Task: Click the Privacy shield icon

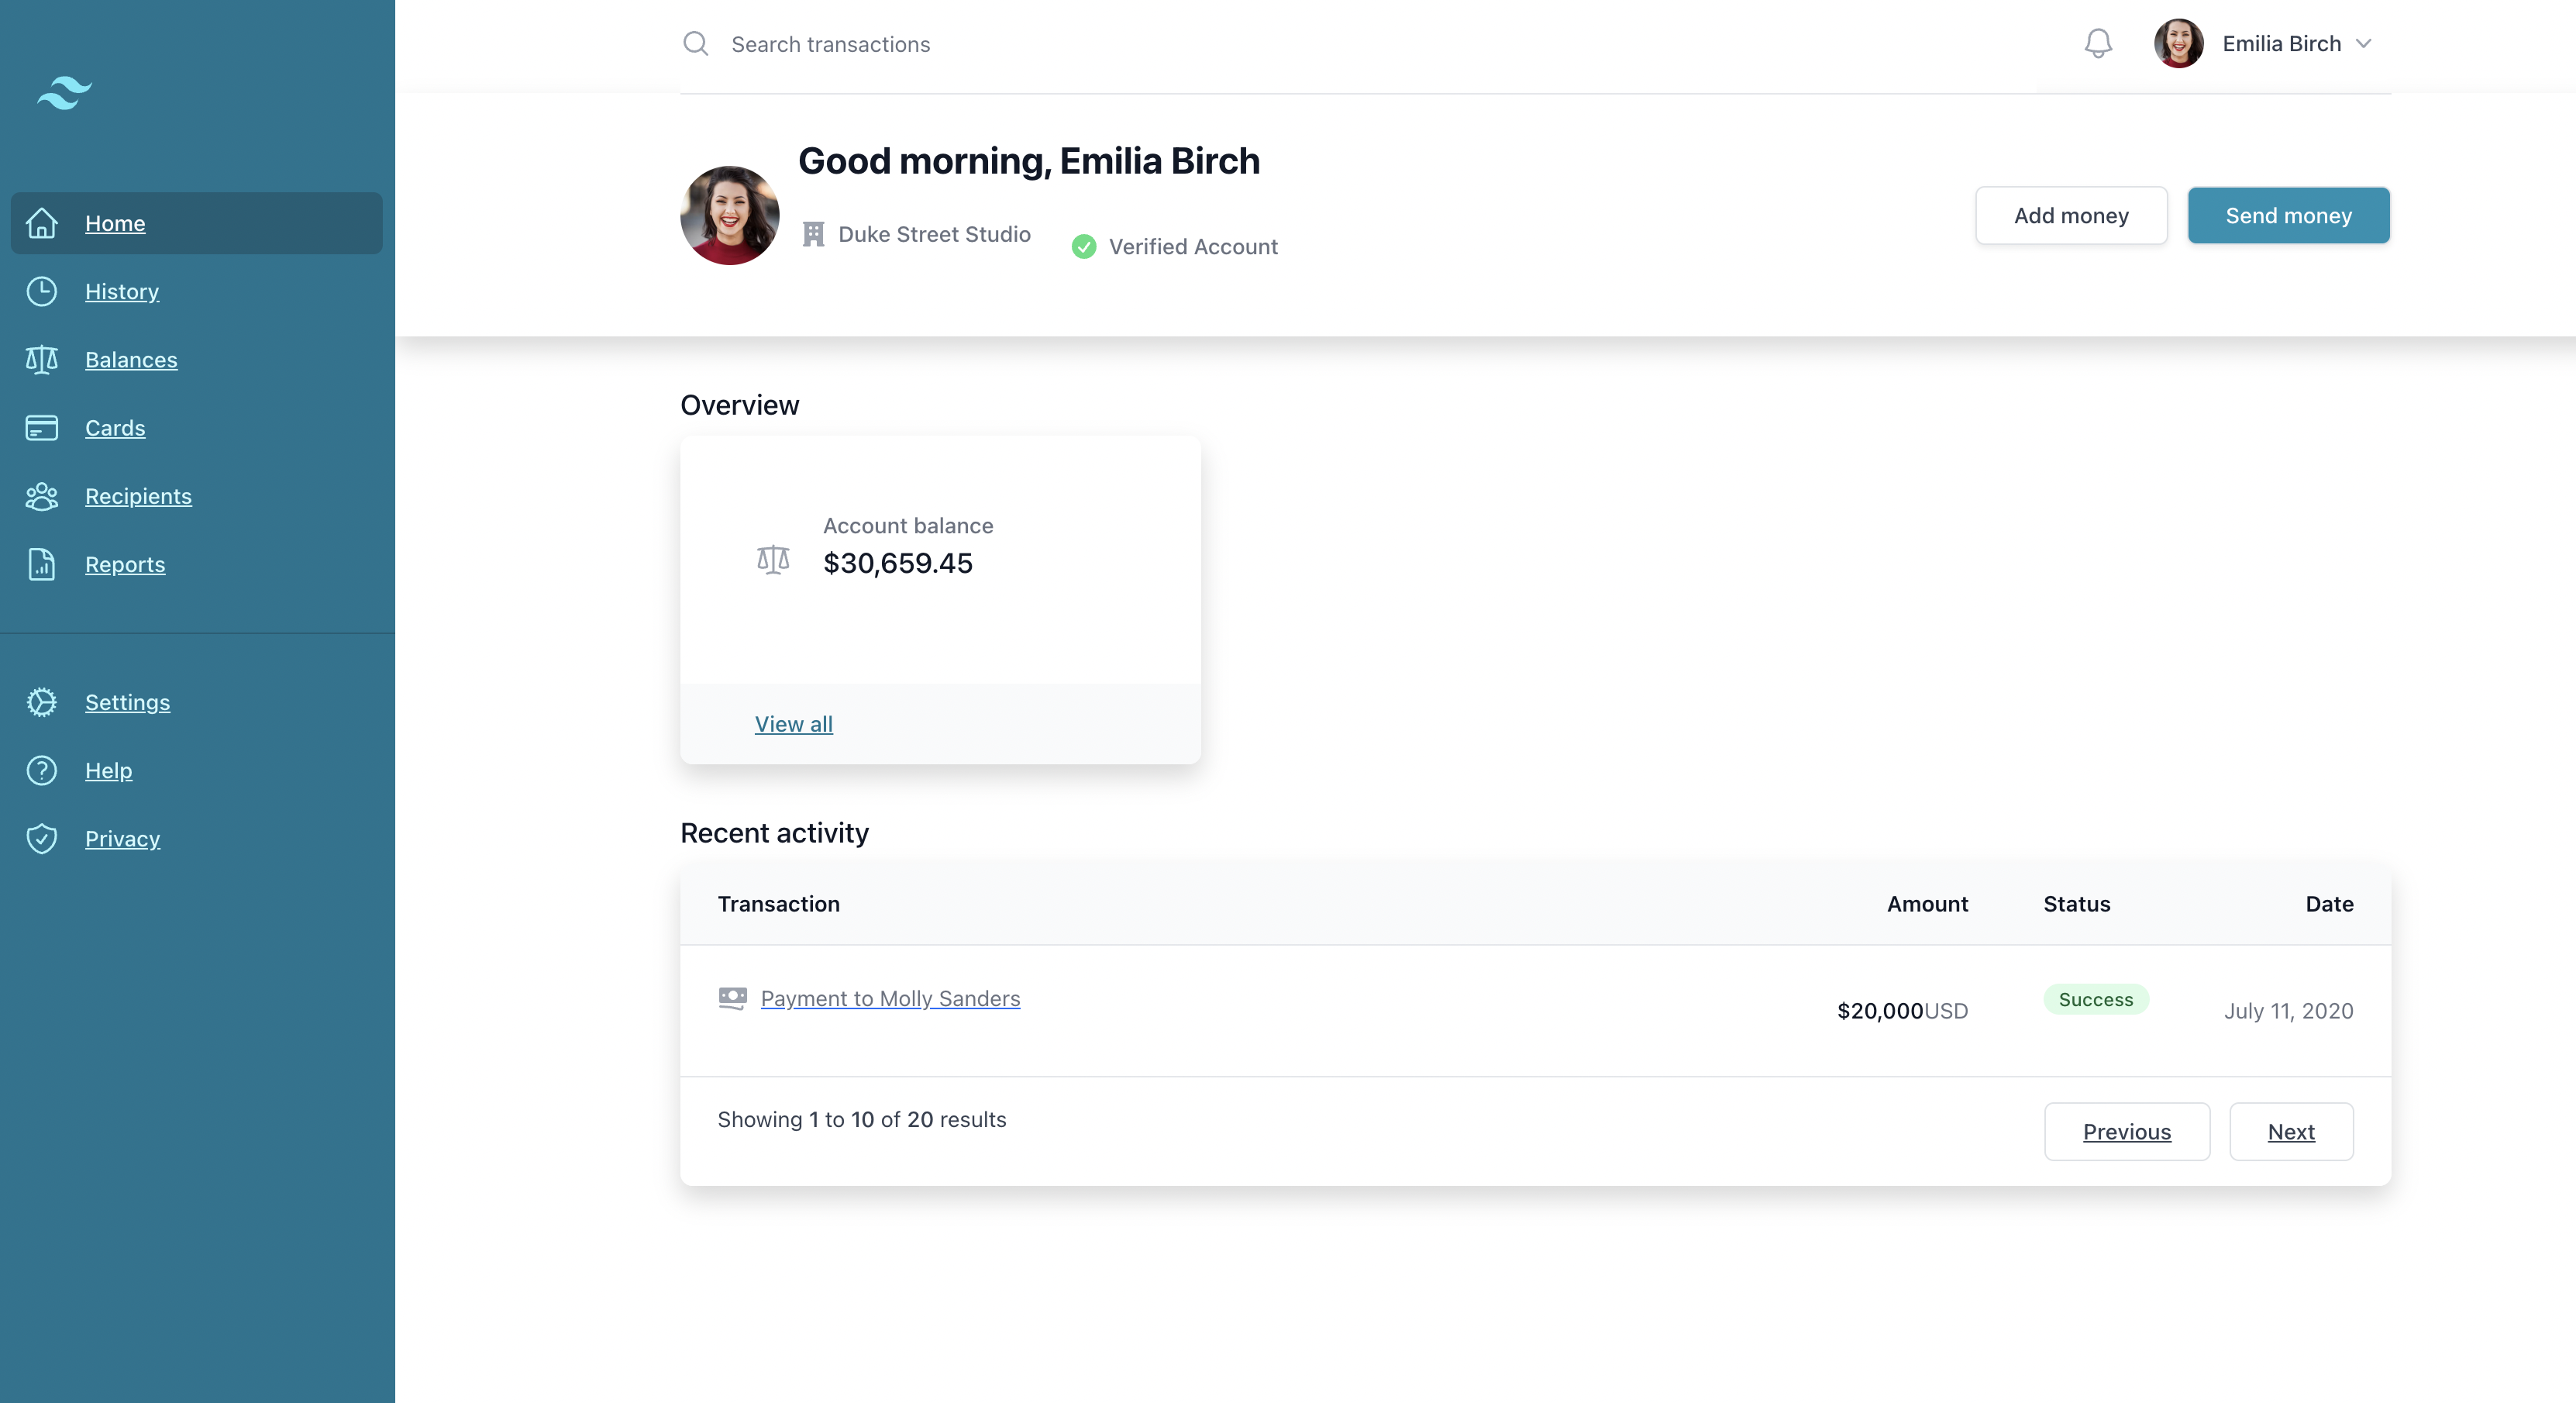Action: (41, 838)
